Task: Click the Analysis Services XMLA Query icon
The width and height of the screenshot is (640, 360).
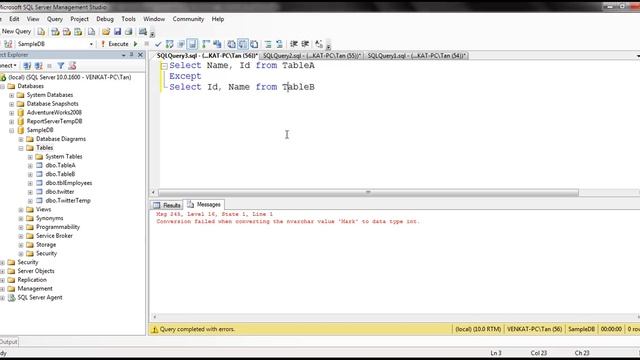Action: click(78, 32)
